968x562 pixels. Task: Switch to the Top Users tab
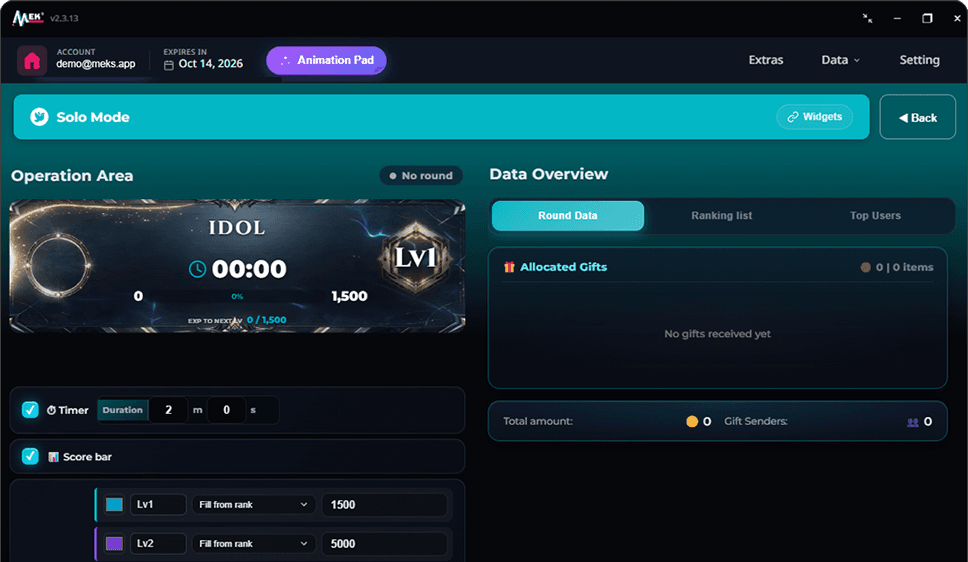tap(875, 216)
